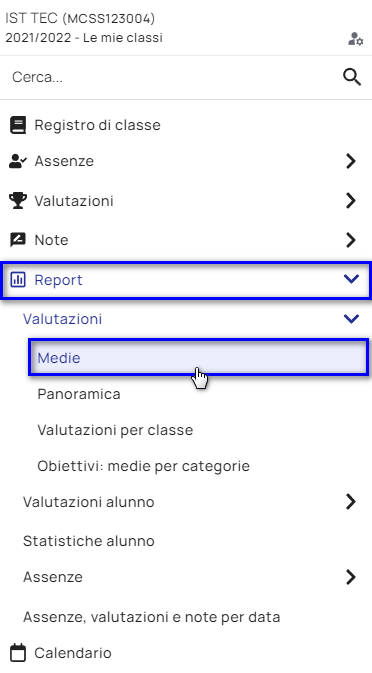Click the Report bar chart icon
The height and width of the screenshot is (673, 372).
[18, 280]
